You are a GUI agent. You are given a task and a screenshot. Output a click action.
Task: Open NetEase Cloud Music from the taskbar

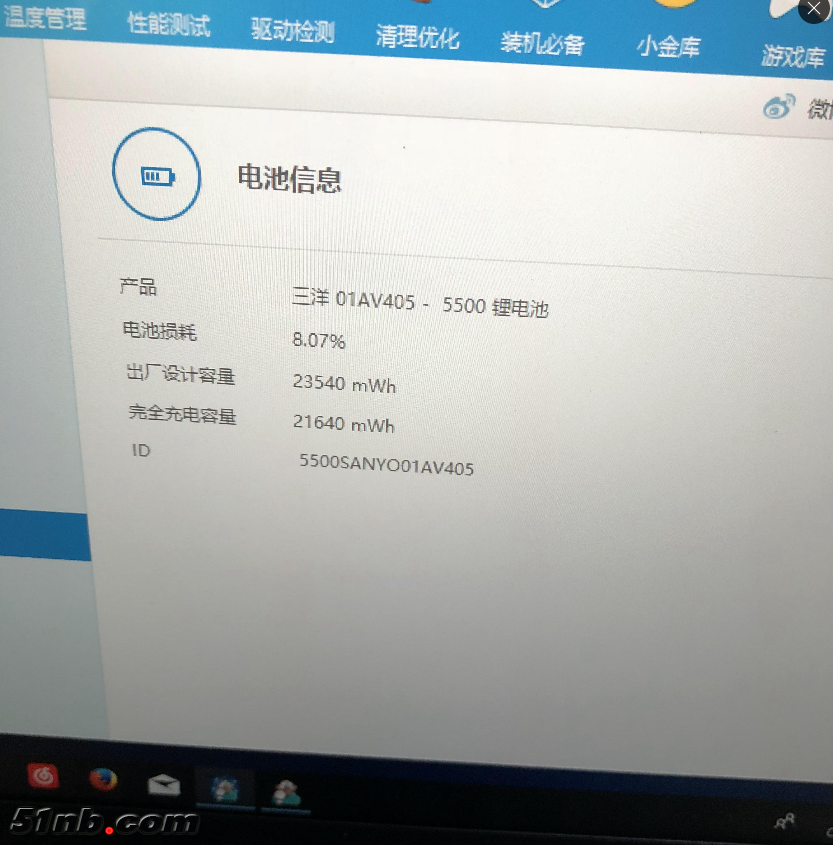(x=43, y=776)
